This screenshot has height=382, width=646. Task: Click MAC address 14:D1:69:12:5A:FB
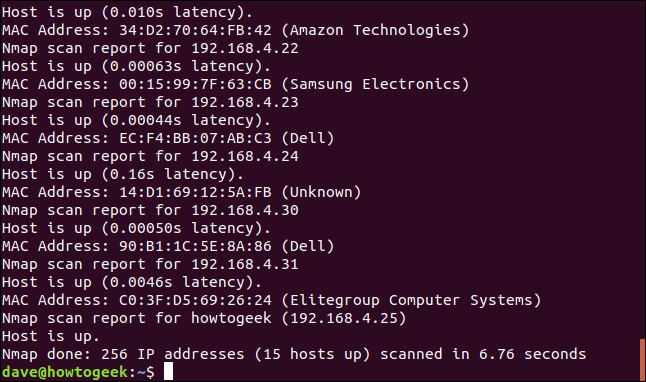195,192
